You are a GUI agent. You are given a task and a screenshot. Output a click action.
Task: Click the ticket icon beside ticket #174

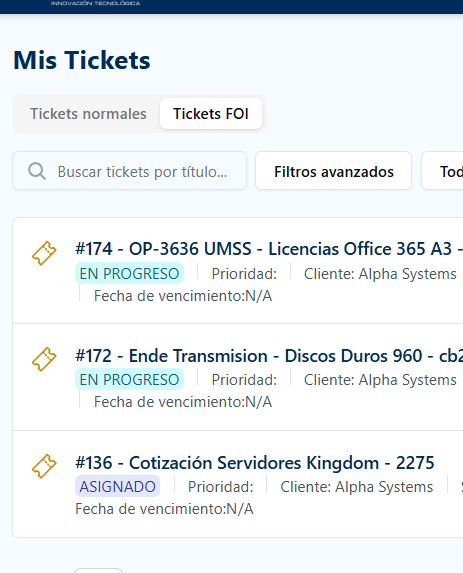(x=44, y=253)
